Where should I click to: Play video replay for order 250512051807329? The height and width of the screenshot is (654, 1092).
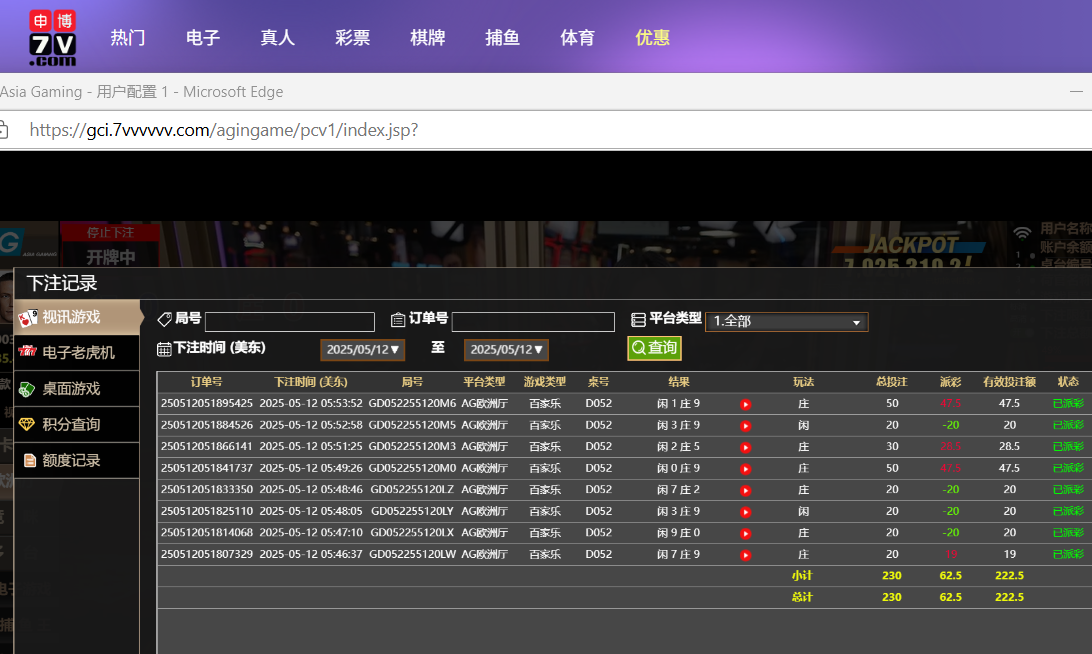(x=745, y=555)
